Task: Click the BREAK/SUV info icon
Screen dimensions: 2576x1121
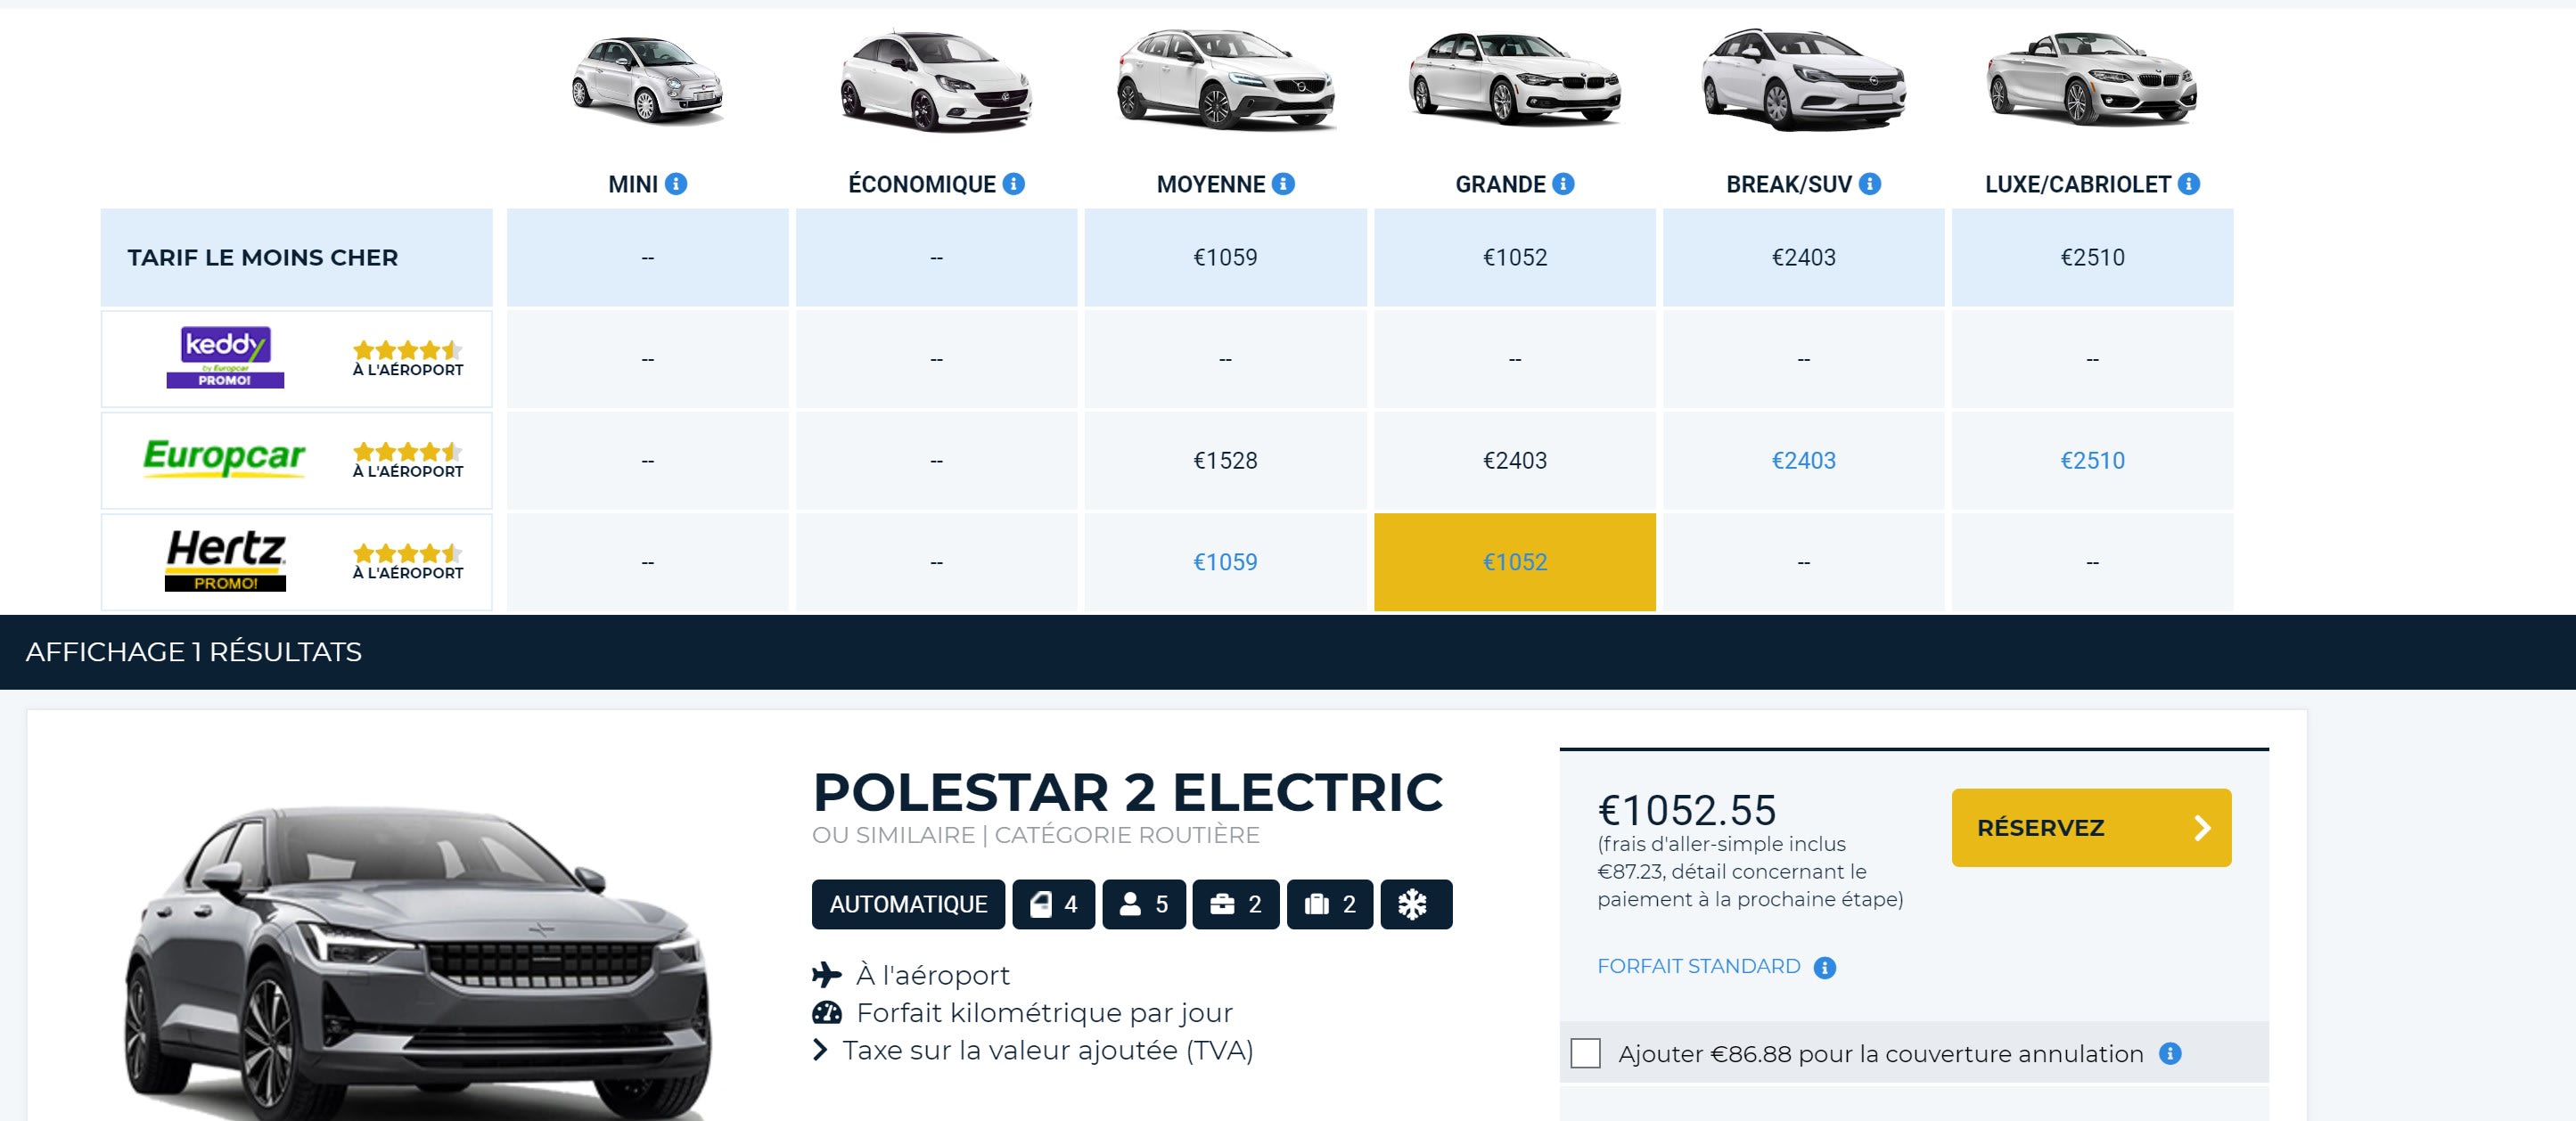Action: (x=1869, y=184)
